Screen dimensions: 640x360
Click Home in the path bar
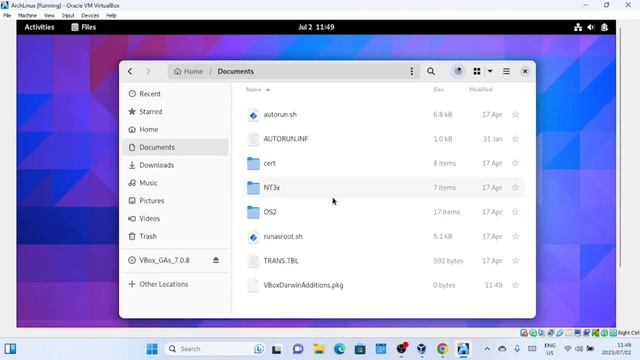pos(188,71)
